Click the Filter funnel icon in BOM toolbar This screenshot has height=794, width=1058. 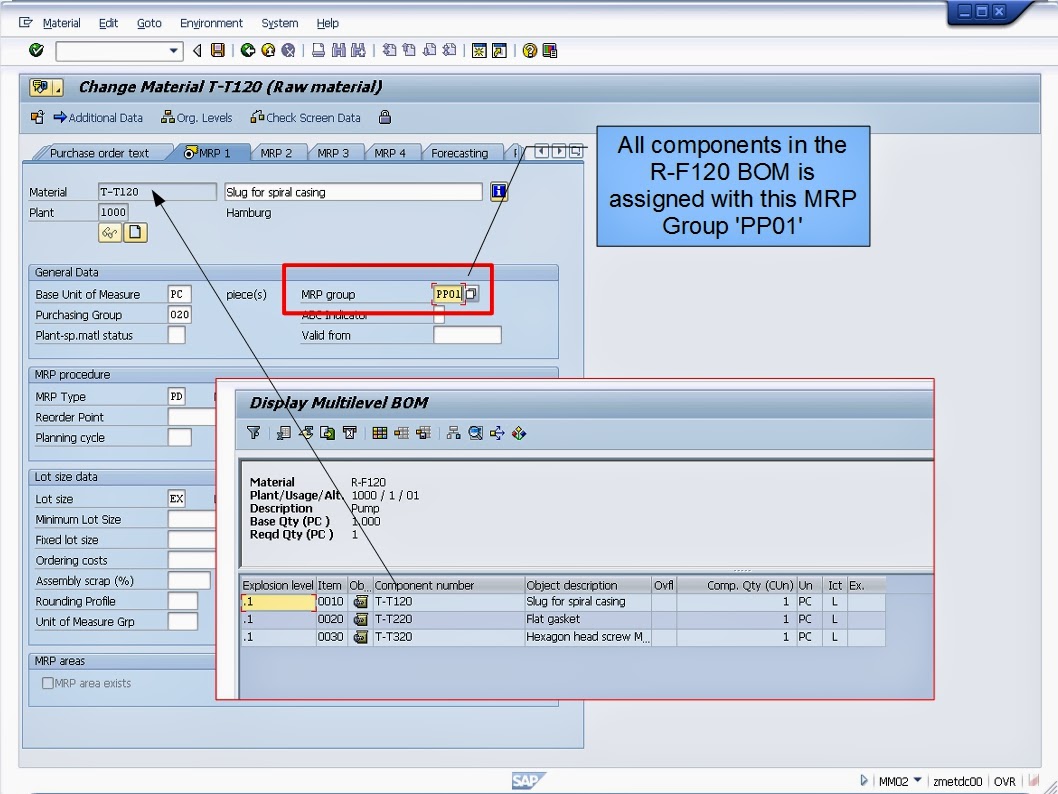click(x=254, y=433)
